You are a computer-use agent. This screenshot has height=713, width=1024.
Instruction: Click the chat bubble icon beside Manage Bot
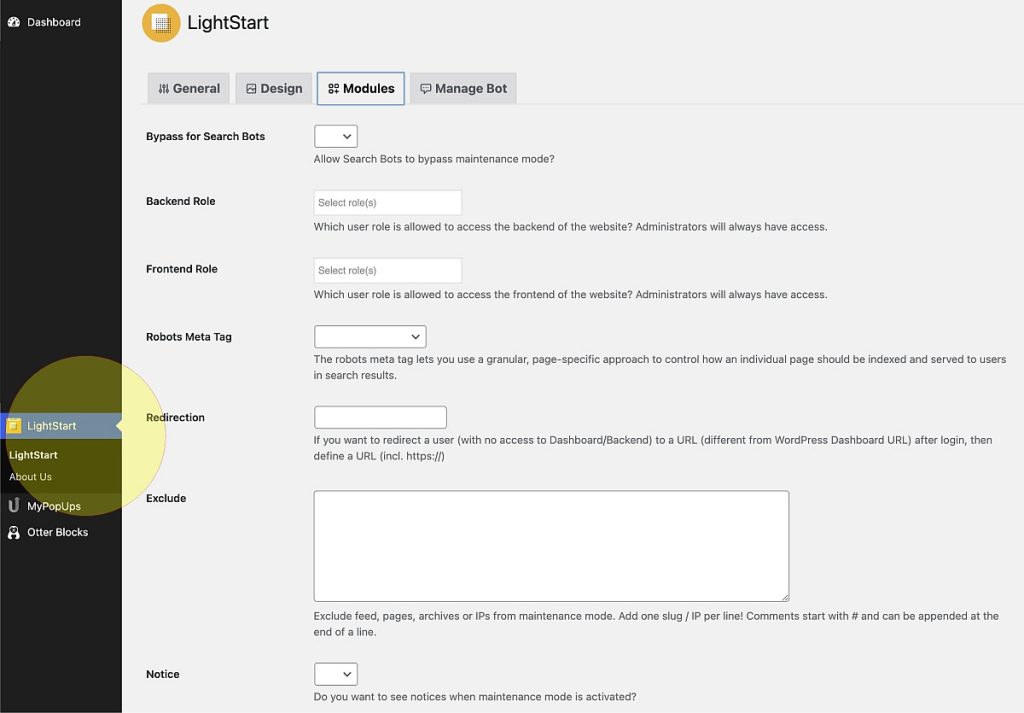[x=425, y=88]
